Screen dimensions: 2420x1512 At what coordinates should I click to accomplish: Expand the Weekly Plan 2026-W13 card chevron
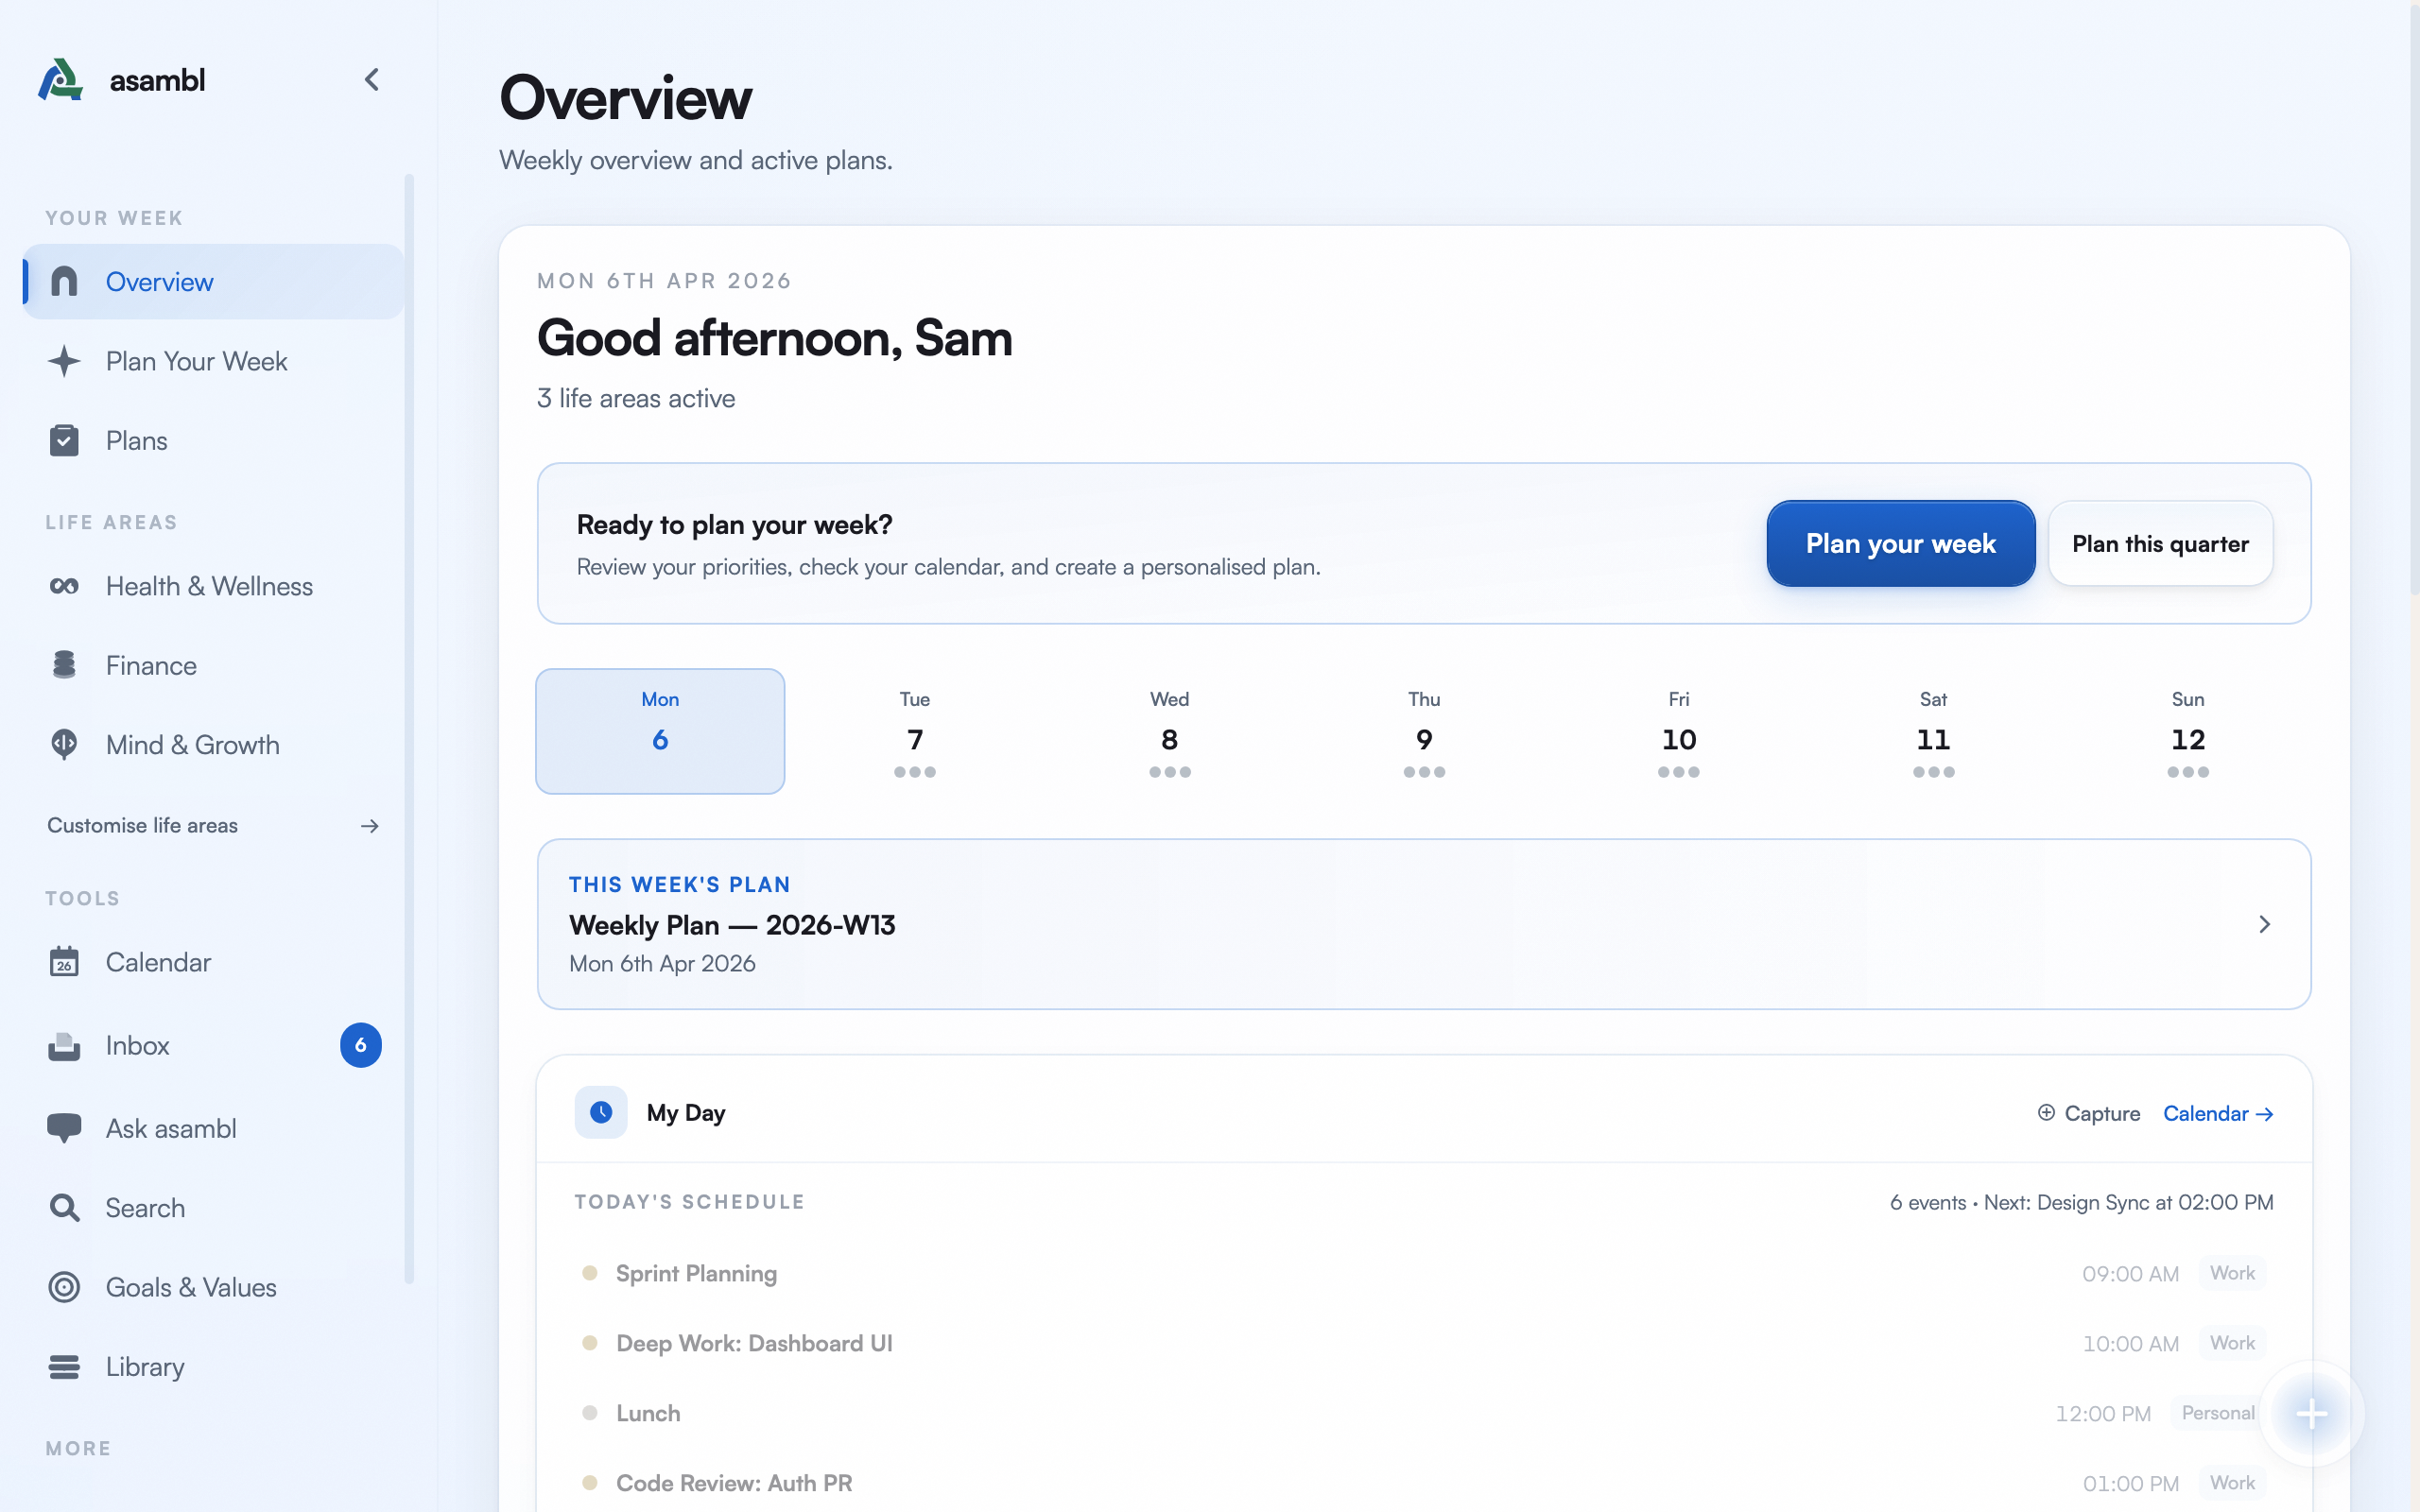[x=2264, y=924]
